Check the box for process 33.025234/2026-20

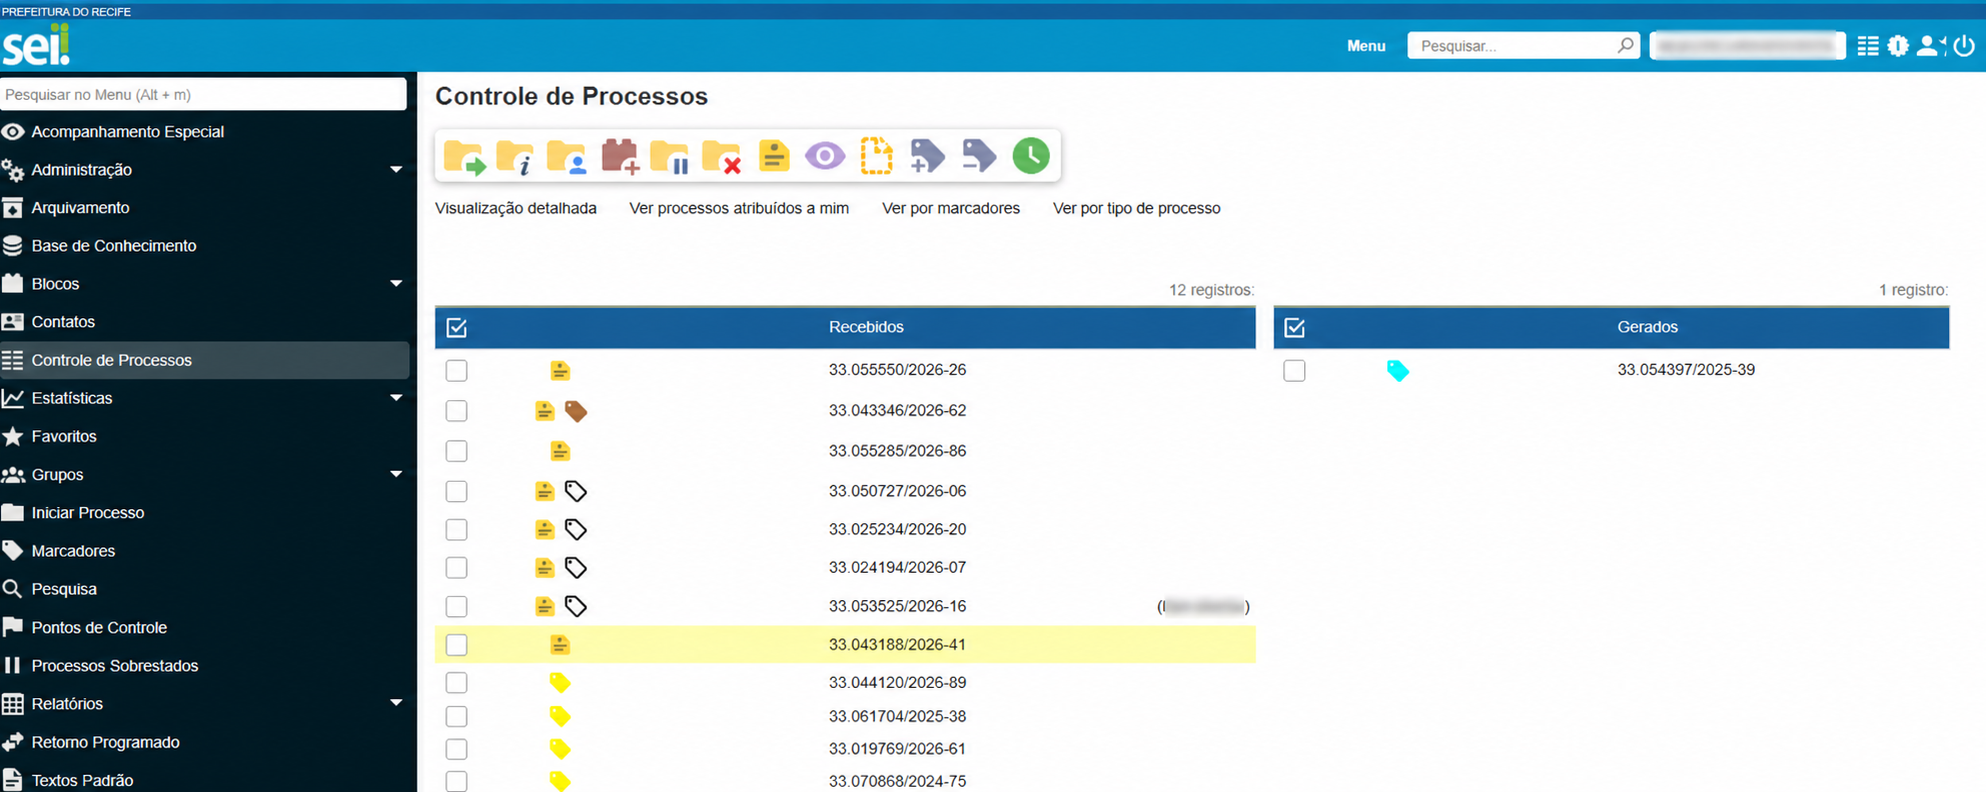(x=457, y=530)
